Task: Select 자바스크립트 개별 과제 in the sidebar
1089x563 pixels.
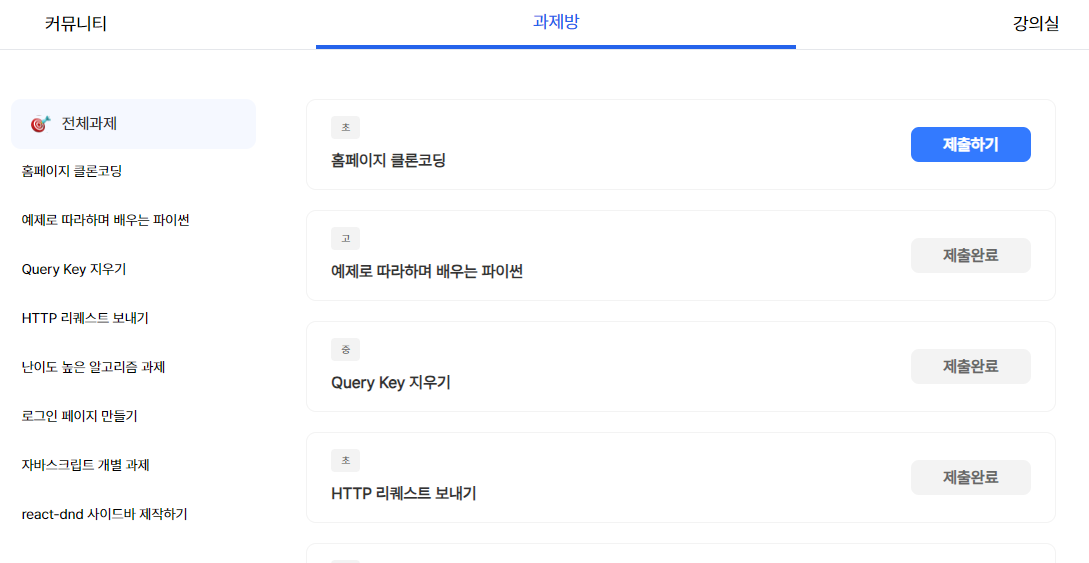Action: point(85,465)
